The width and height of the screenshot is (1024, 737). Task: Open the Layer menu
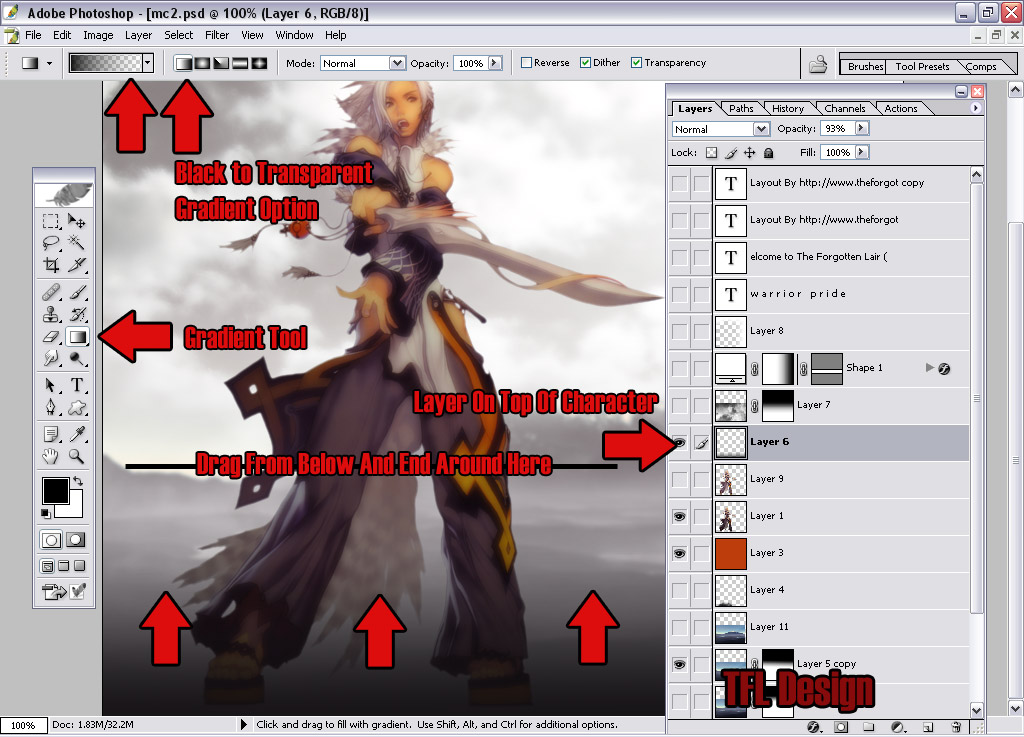point(138,35)
